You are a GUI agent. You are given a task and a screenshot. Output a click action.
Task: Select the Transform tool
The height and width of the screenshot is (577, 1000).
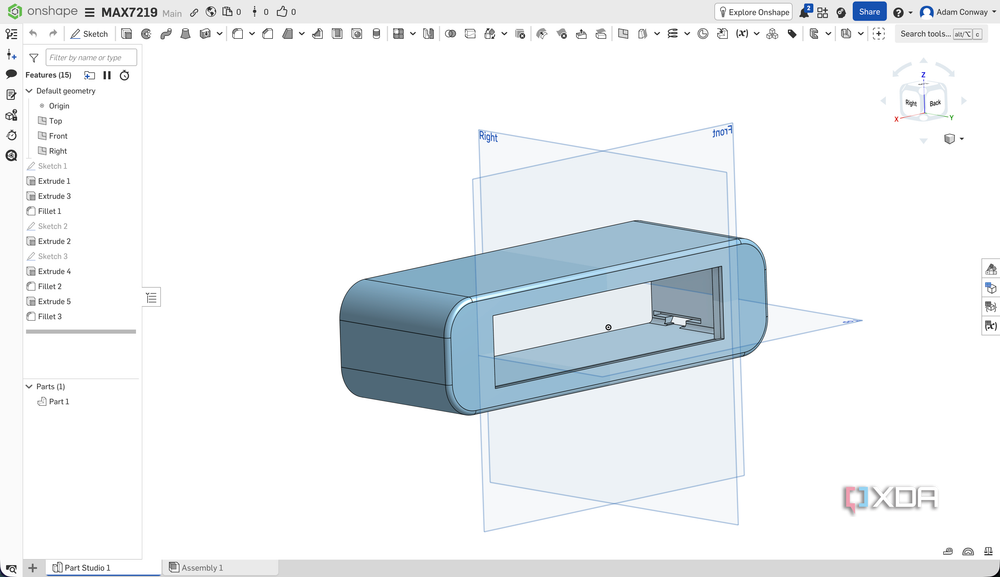point(490,34)
